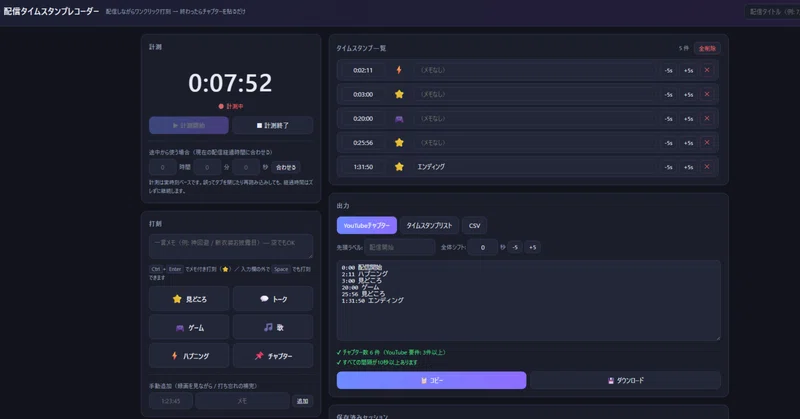Edit the エンディング memo field
Screen dimensions: 800x419
click(x=535, y=166)
